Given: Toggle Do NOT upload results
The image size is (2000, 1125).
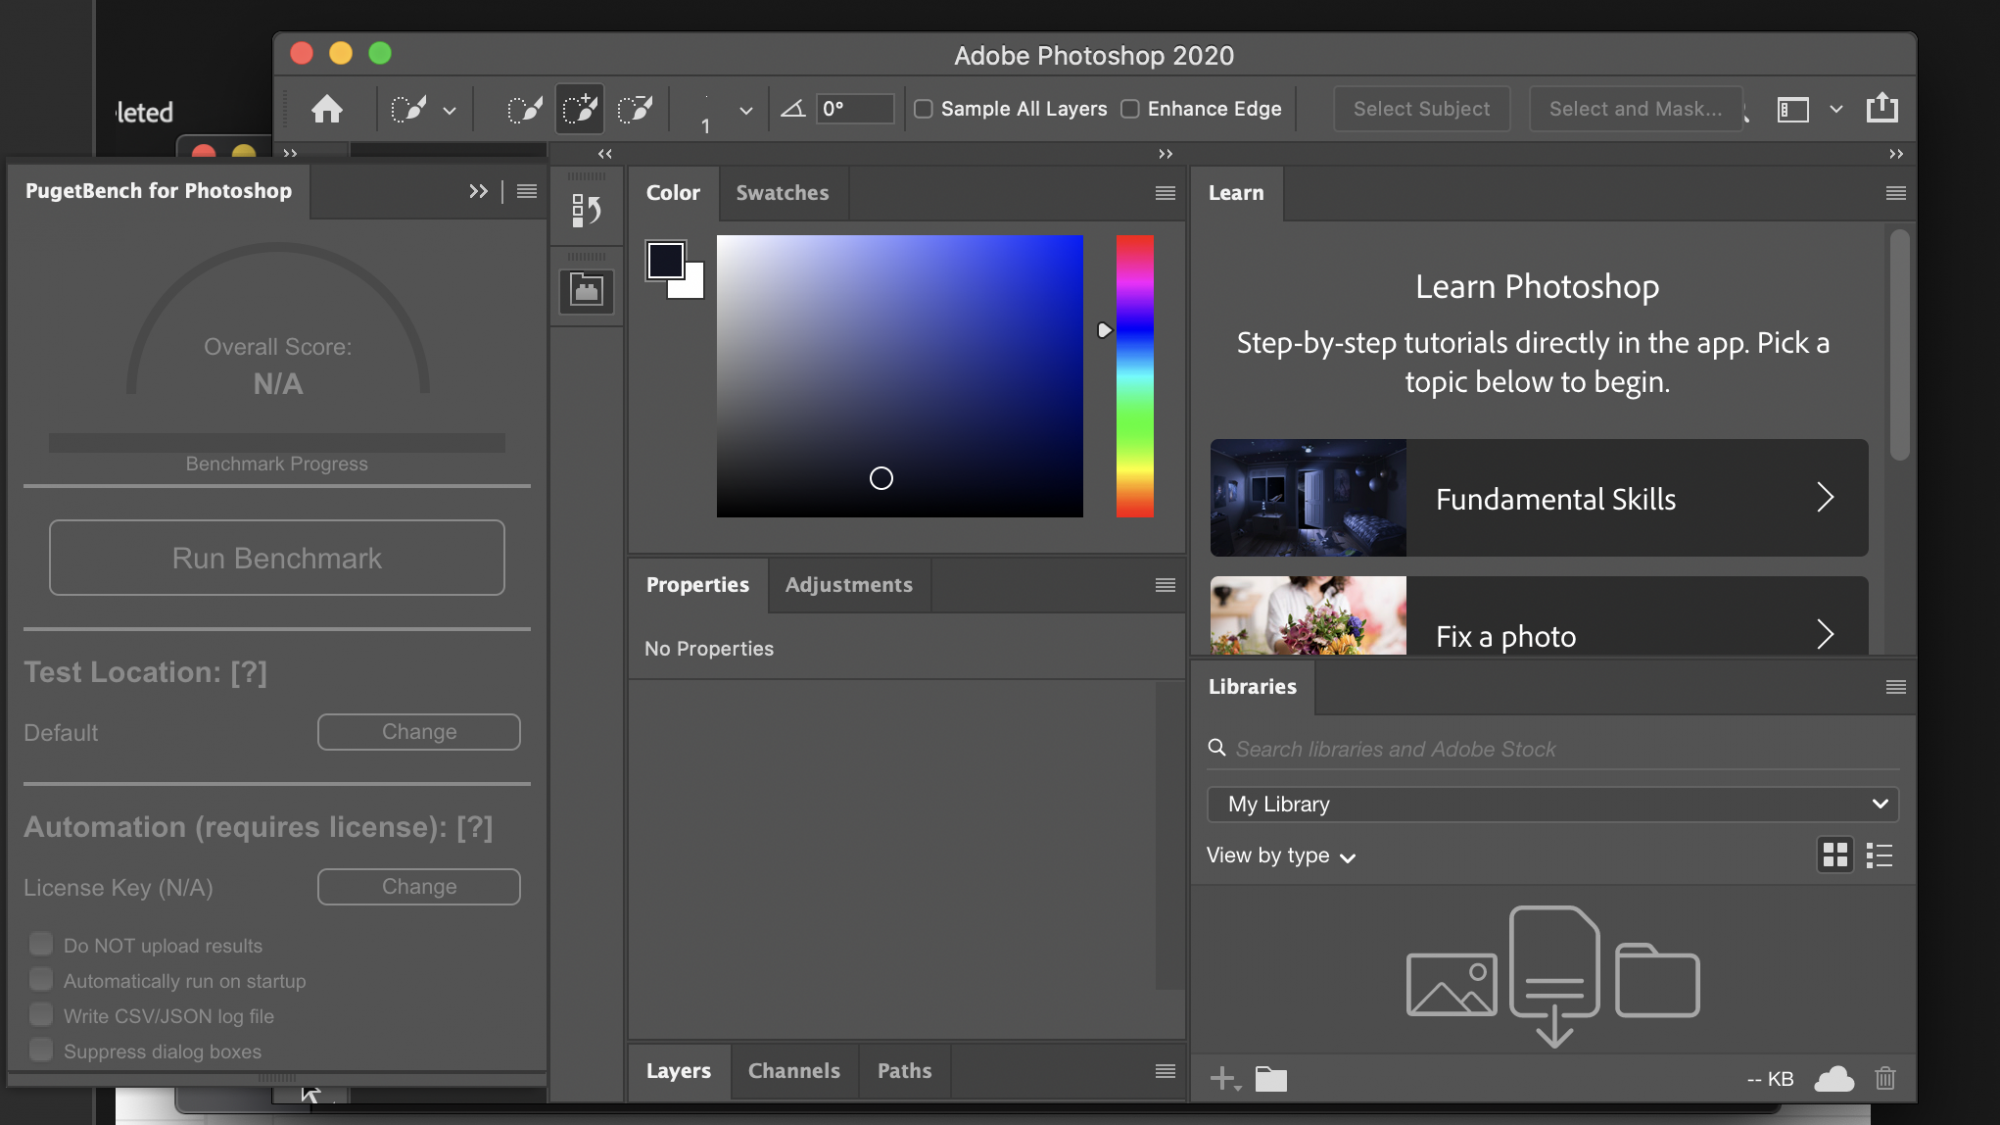Looking at the screenshot, I should [38, 944].
